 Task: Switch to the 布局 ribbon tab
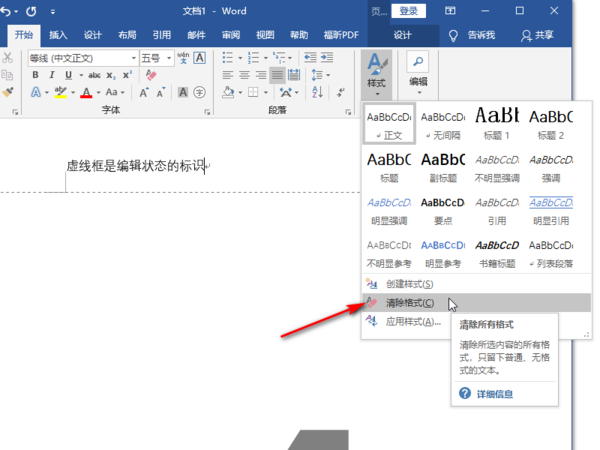click(x=127, y=35)
